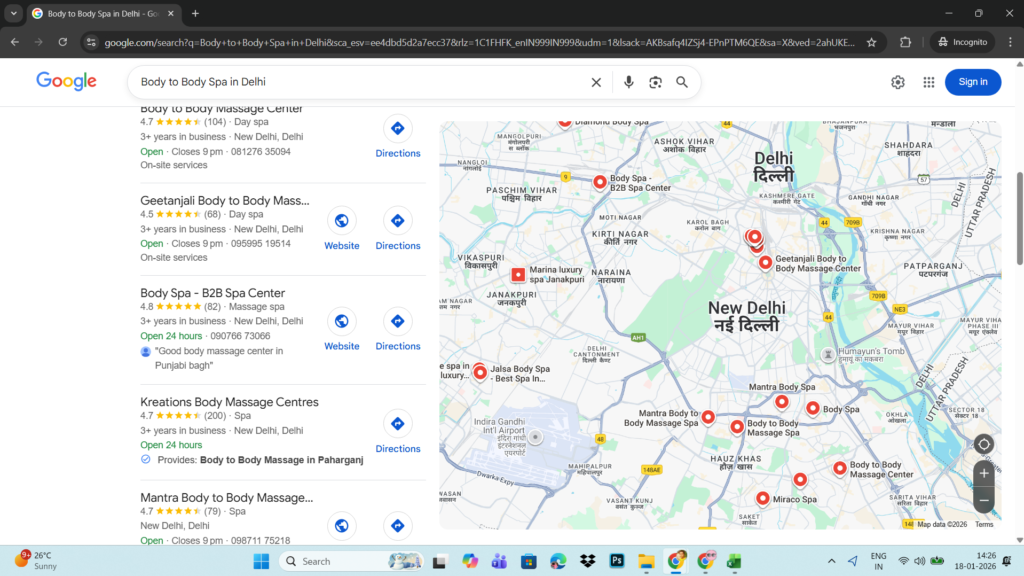
Task: Open Google quick settings gear
Action: tap(898, 82)
